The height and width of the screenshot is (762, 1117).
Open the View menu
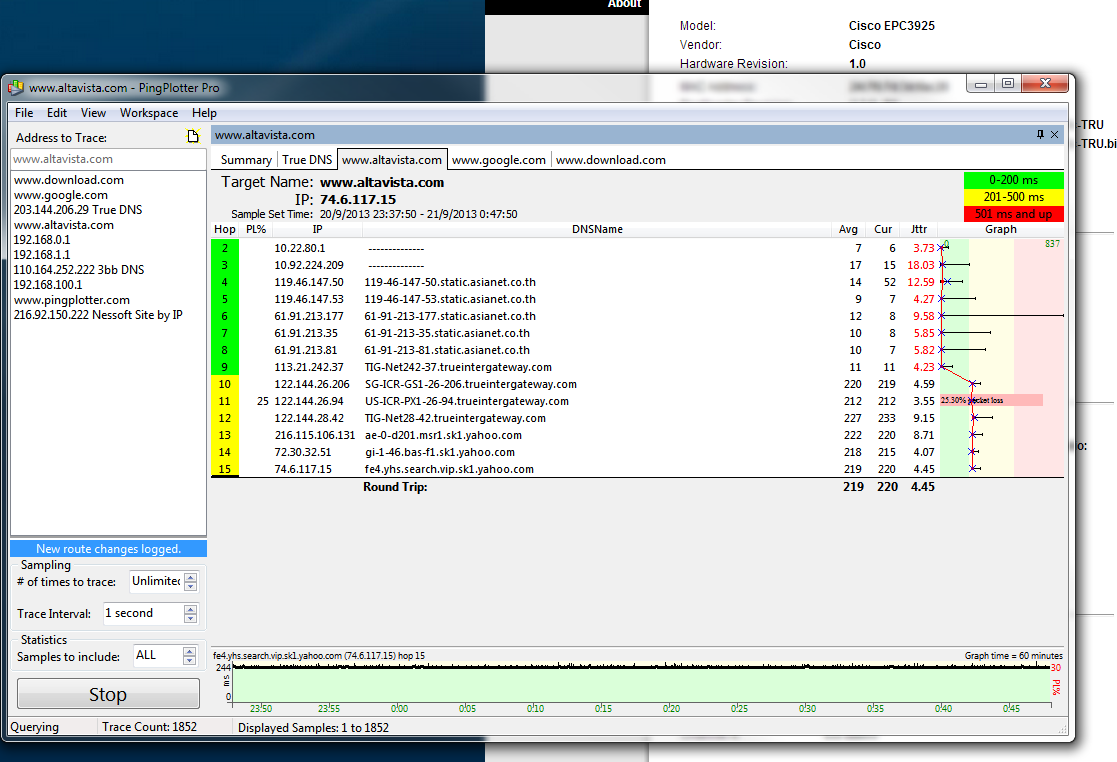93,113
